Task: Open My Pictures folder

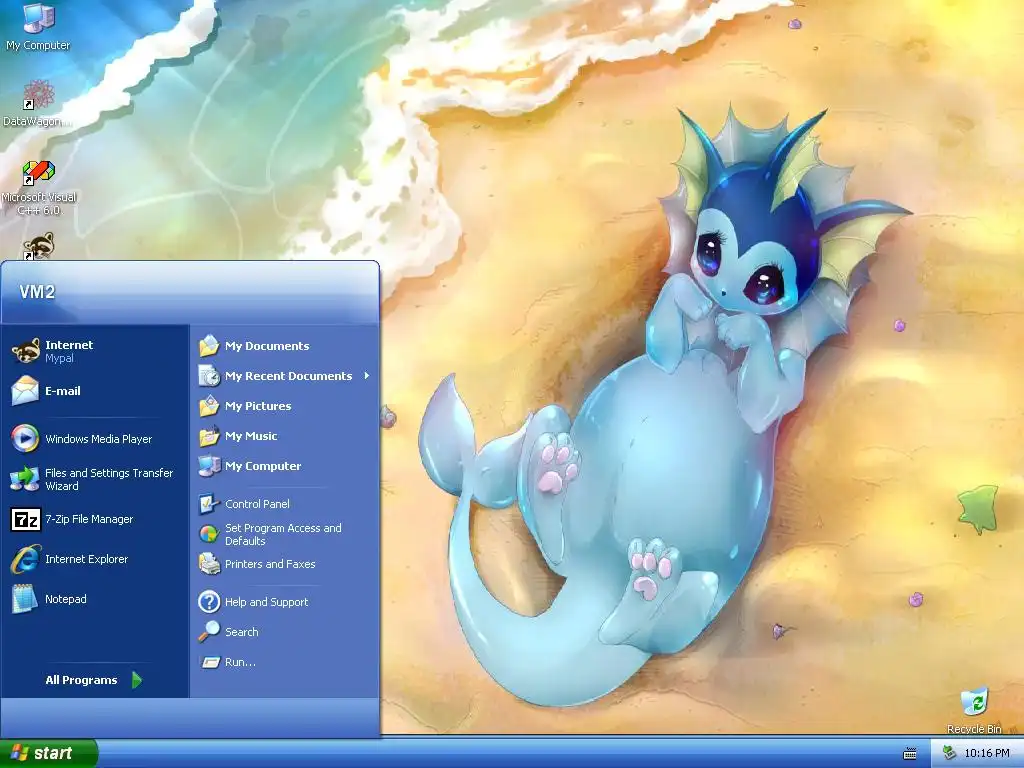Action: point(285,406)
